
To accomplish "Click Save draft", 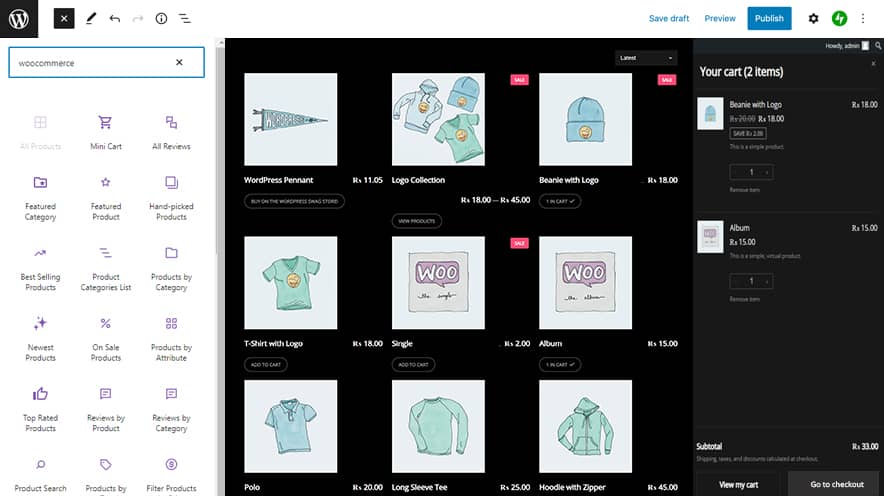I will tap(669, 19).
